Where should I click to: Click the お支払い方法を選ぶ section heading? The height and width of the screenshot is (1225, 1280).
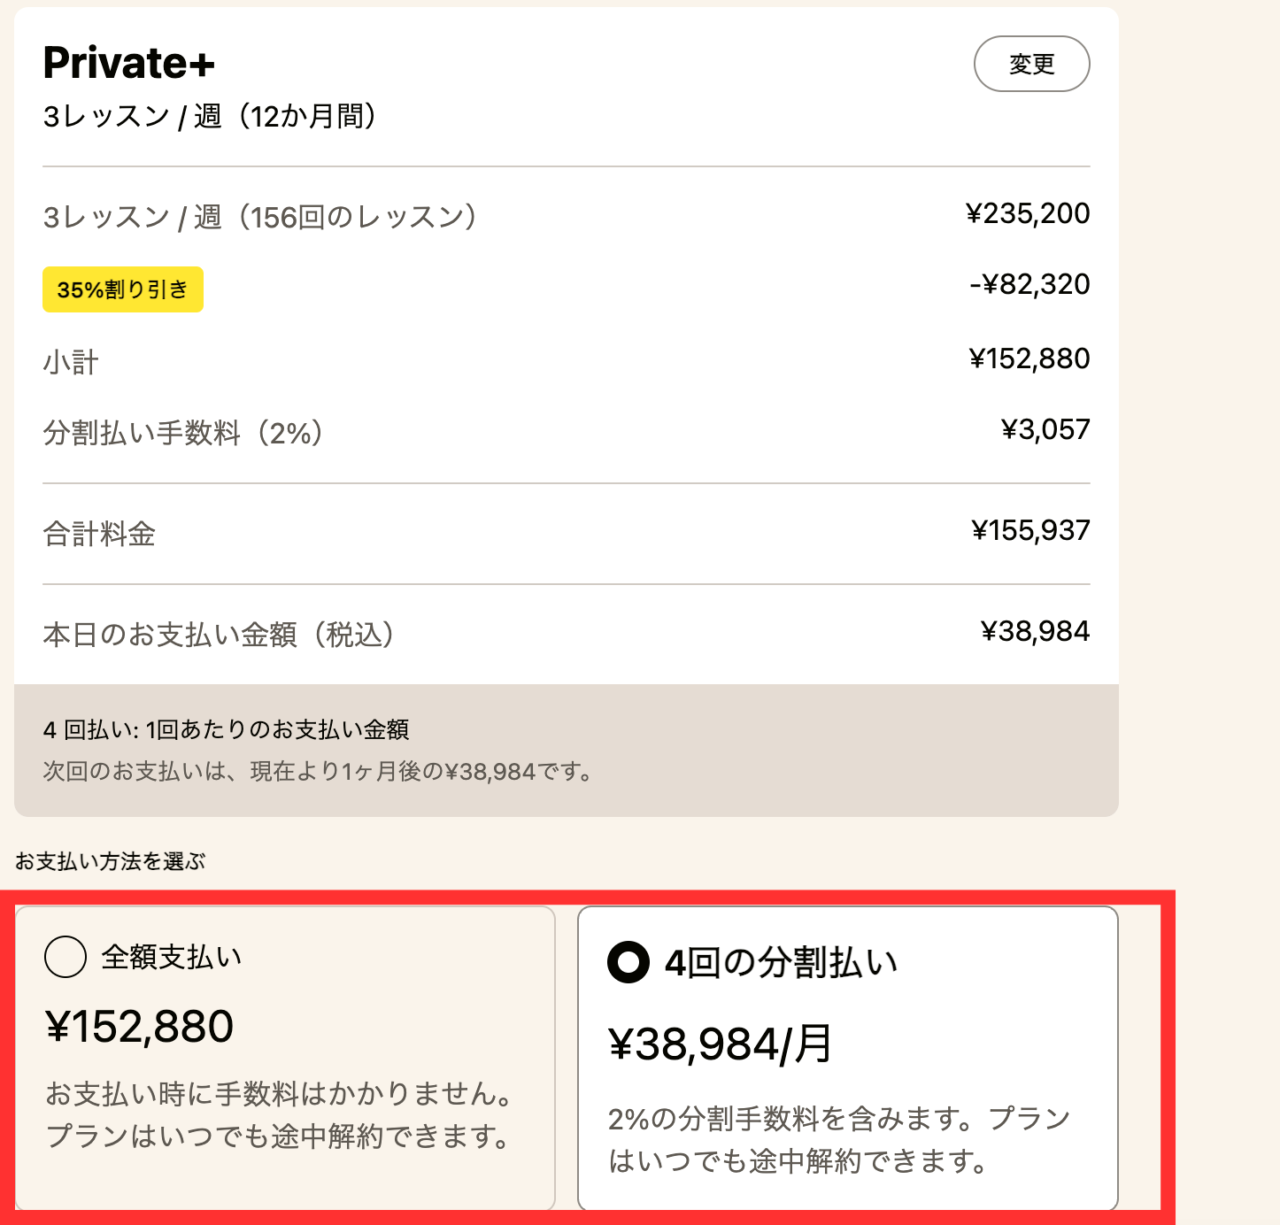pyautogui.click(x=110, y=860)
